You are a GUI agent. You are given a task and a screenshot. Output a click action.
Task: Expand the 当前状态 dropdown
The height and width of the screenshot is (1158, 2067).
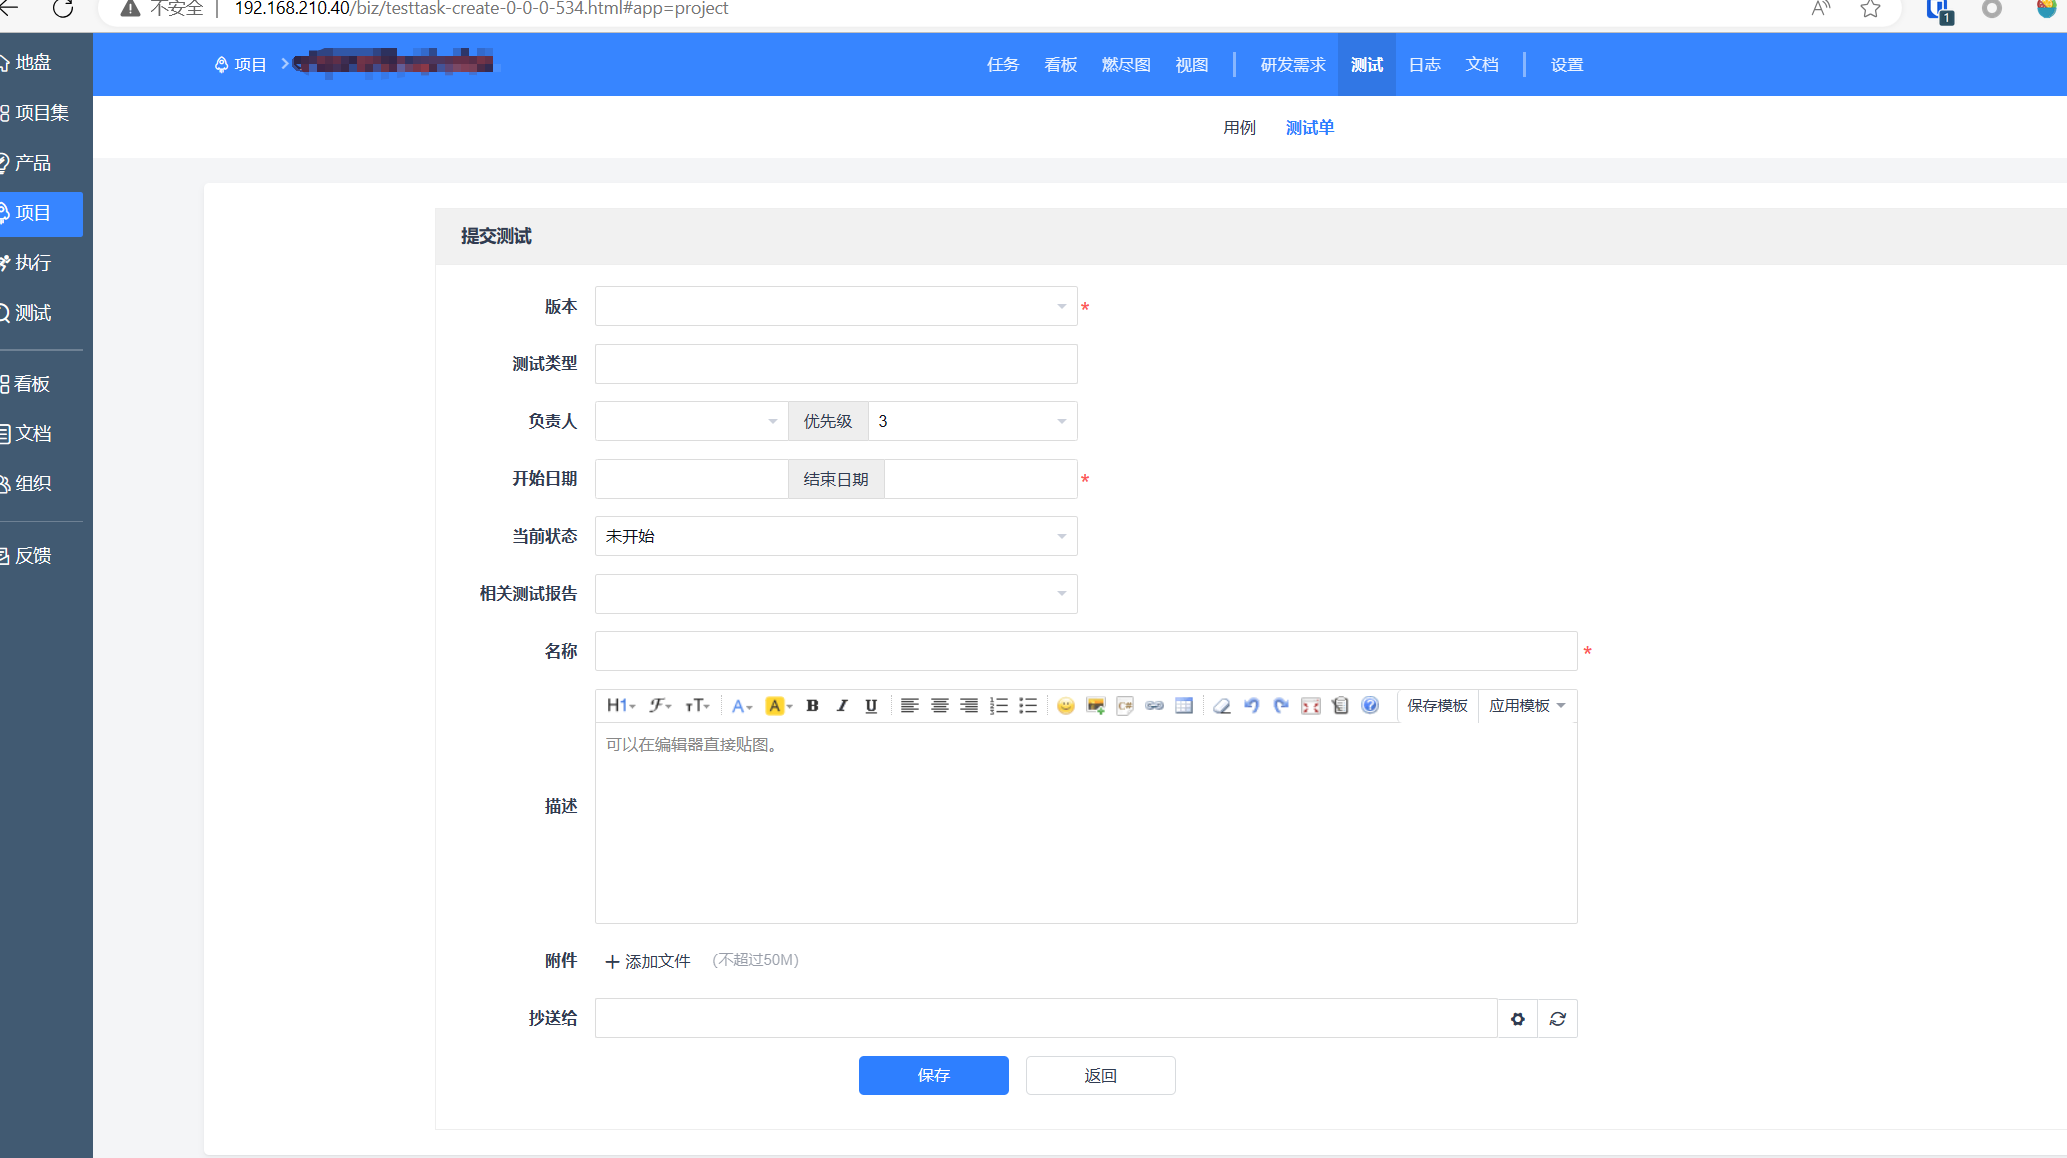(835, 537)
